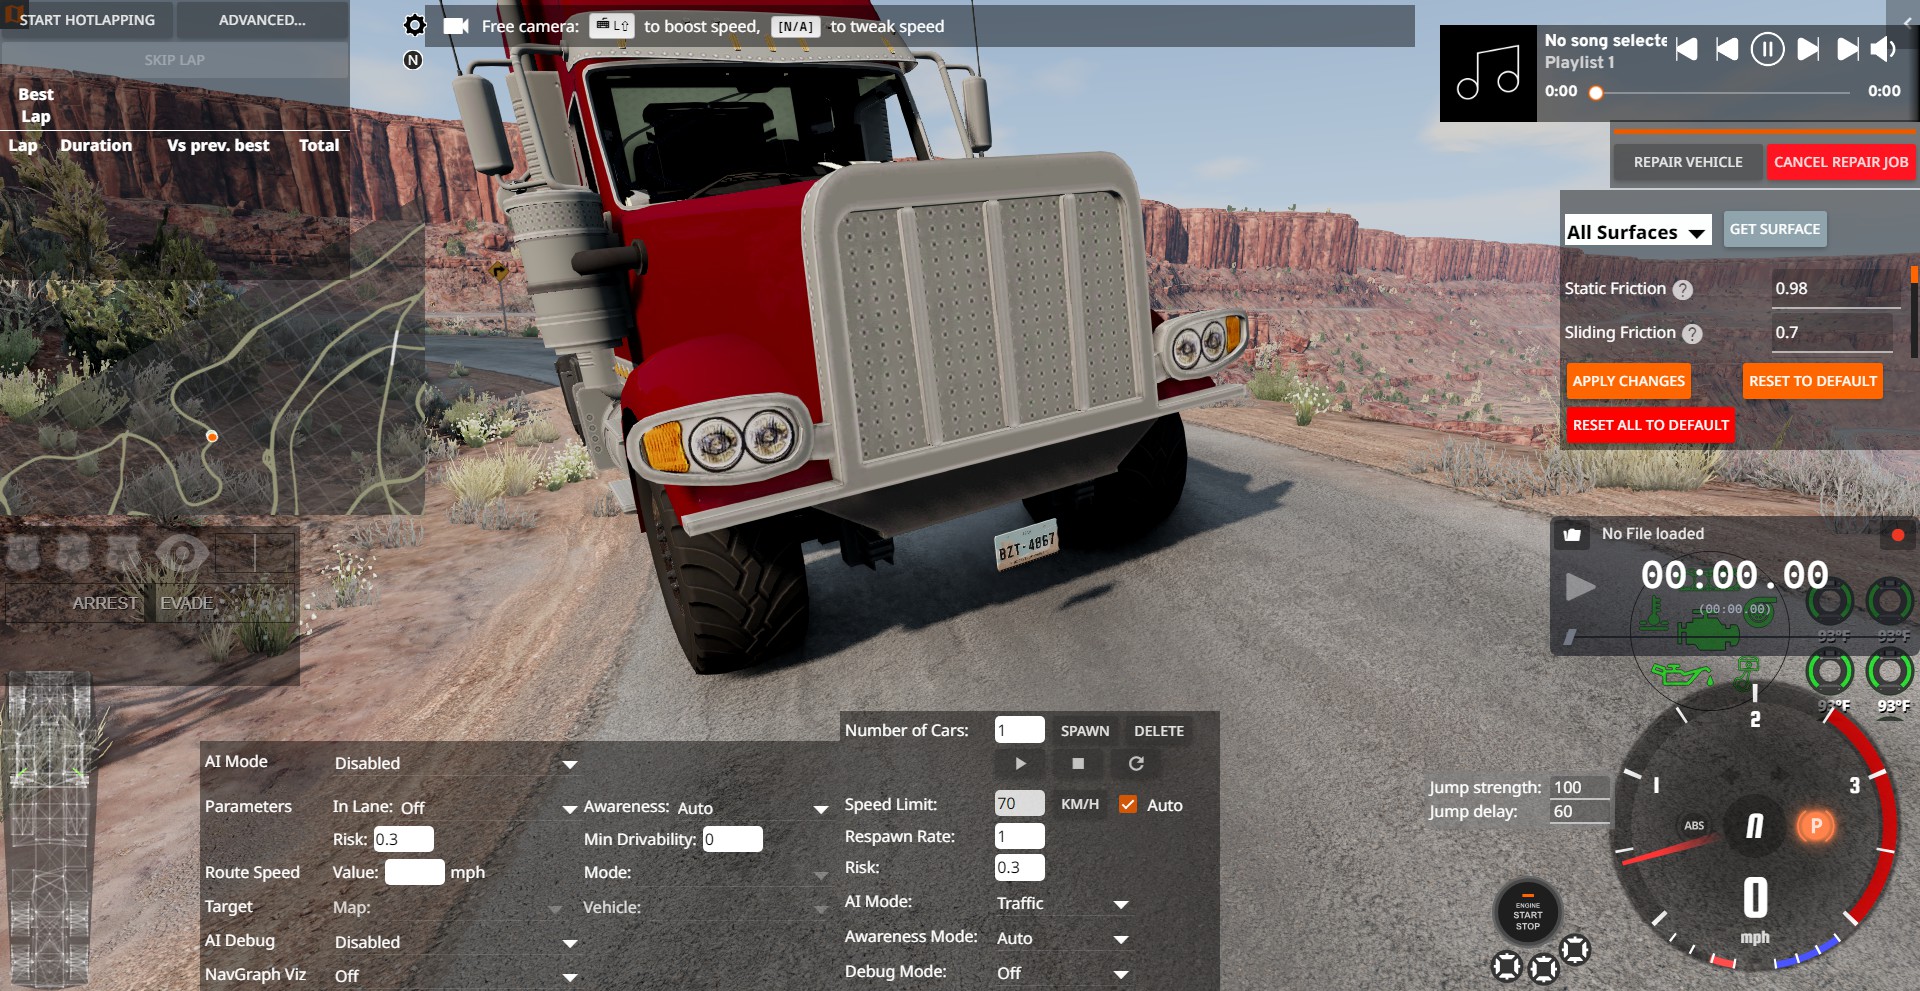The height and width of the screenshot is (991, 1920).
Task: Click the red replay record button
Action: tap(1898, 535)
